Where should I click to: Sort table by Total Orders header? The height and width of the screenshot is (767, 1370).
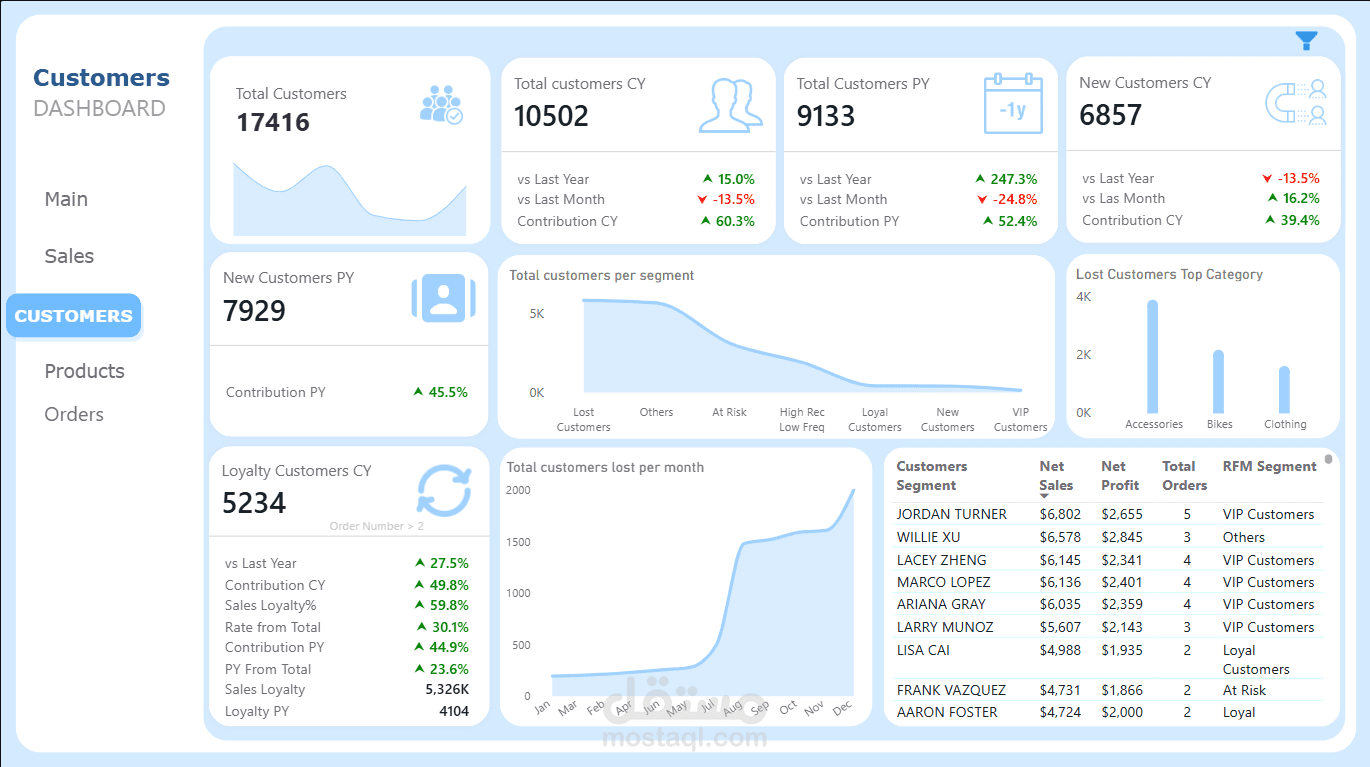[1184, 476]
